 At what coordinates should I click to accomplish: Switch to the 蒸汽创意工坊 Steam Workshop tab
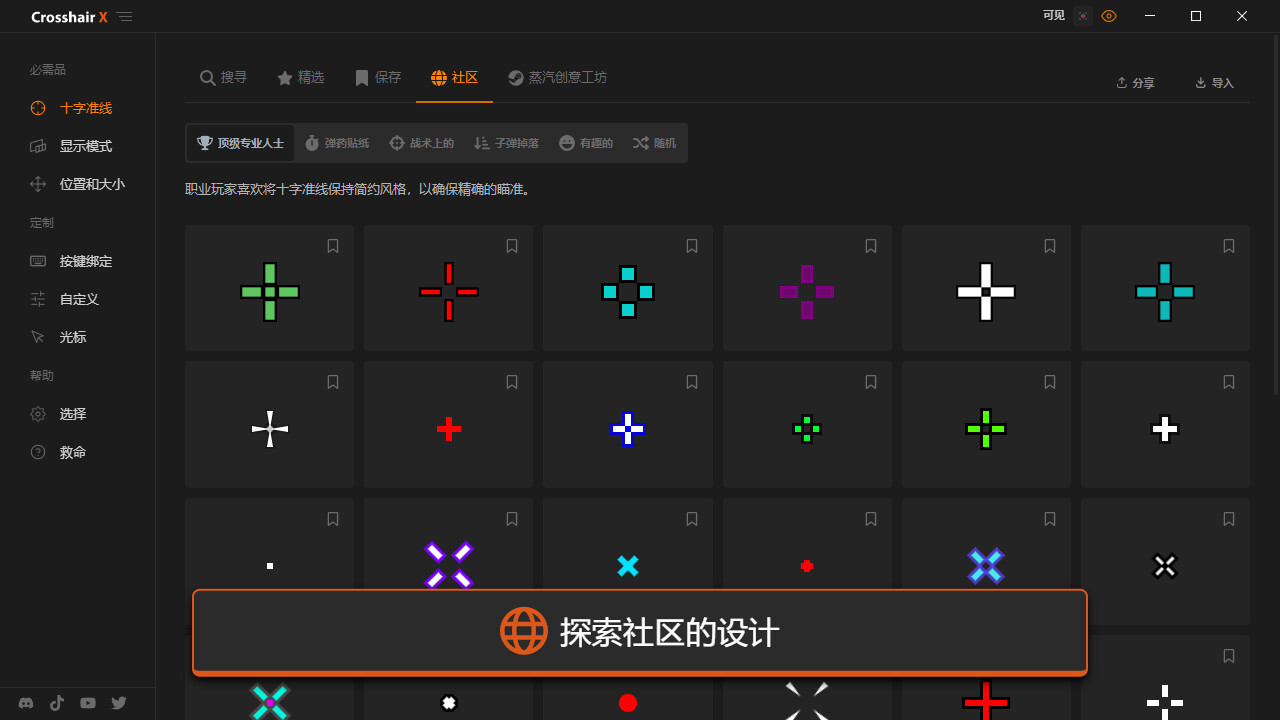point(557,77)
